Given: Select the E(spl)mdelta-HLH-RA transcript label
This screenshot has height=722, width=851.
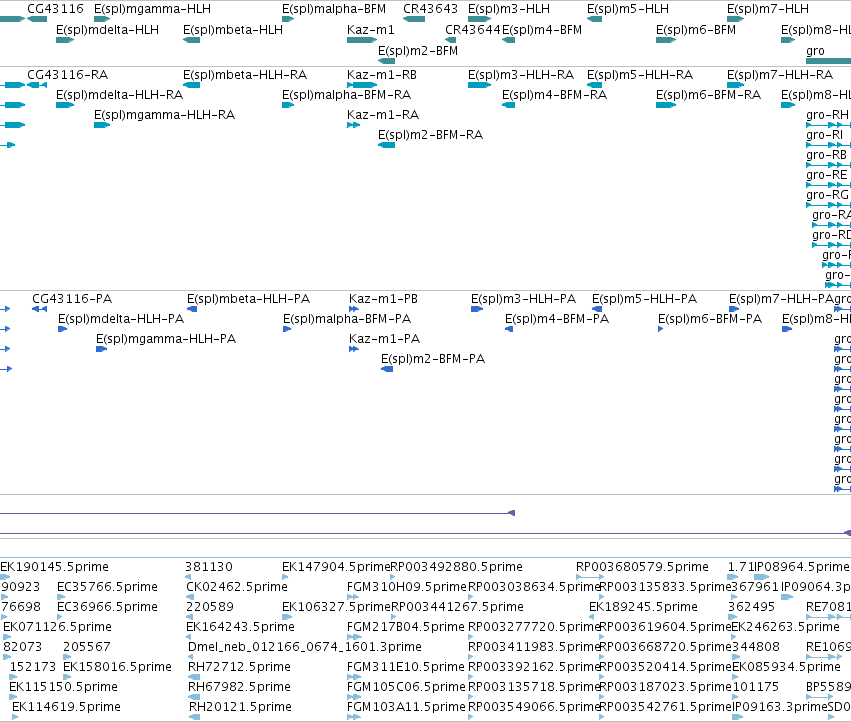Looking at the screenshot, I should click(119, 95).
